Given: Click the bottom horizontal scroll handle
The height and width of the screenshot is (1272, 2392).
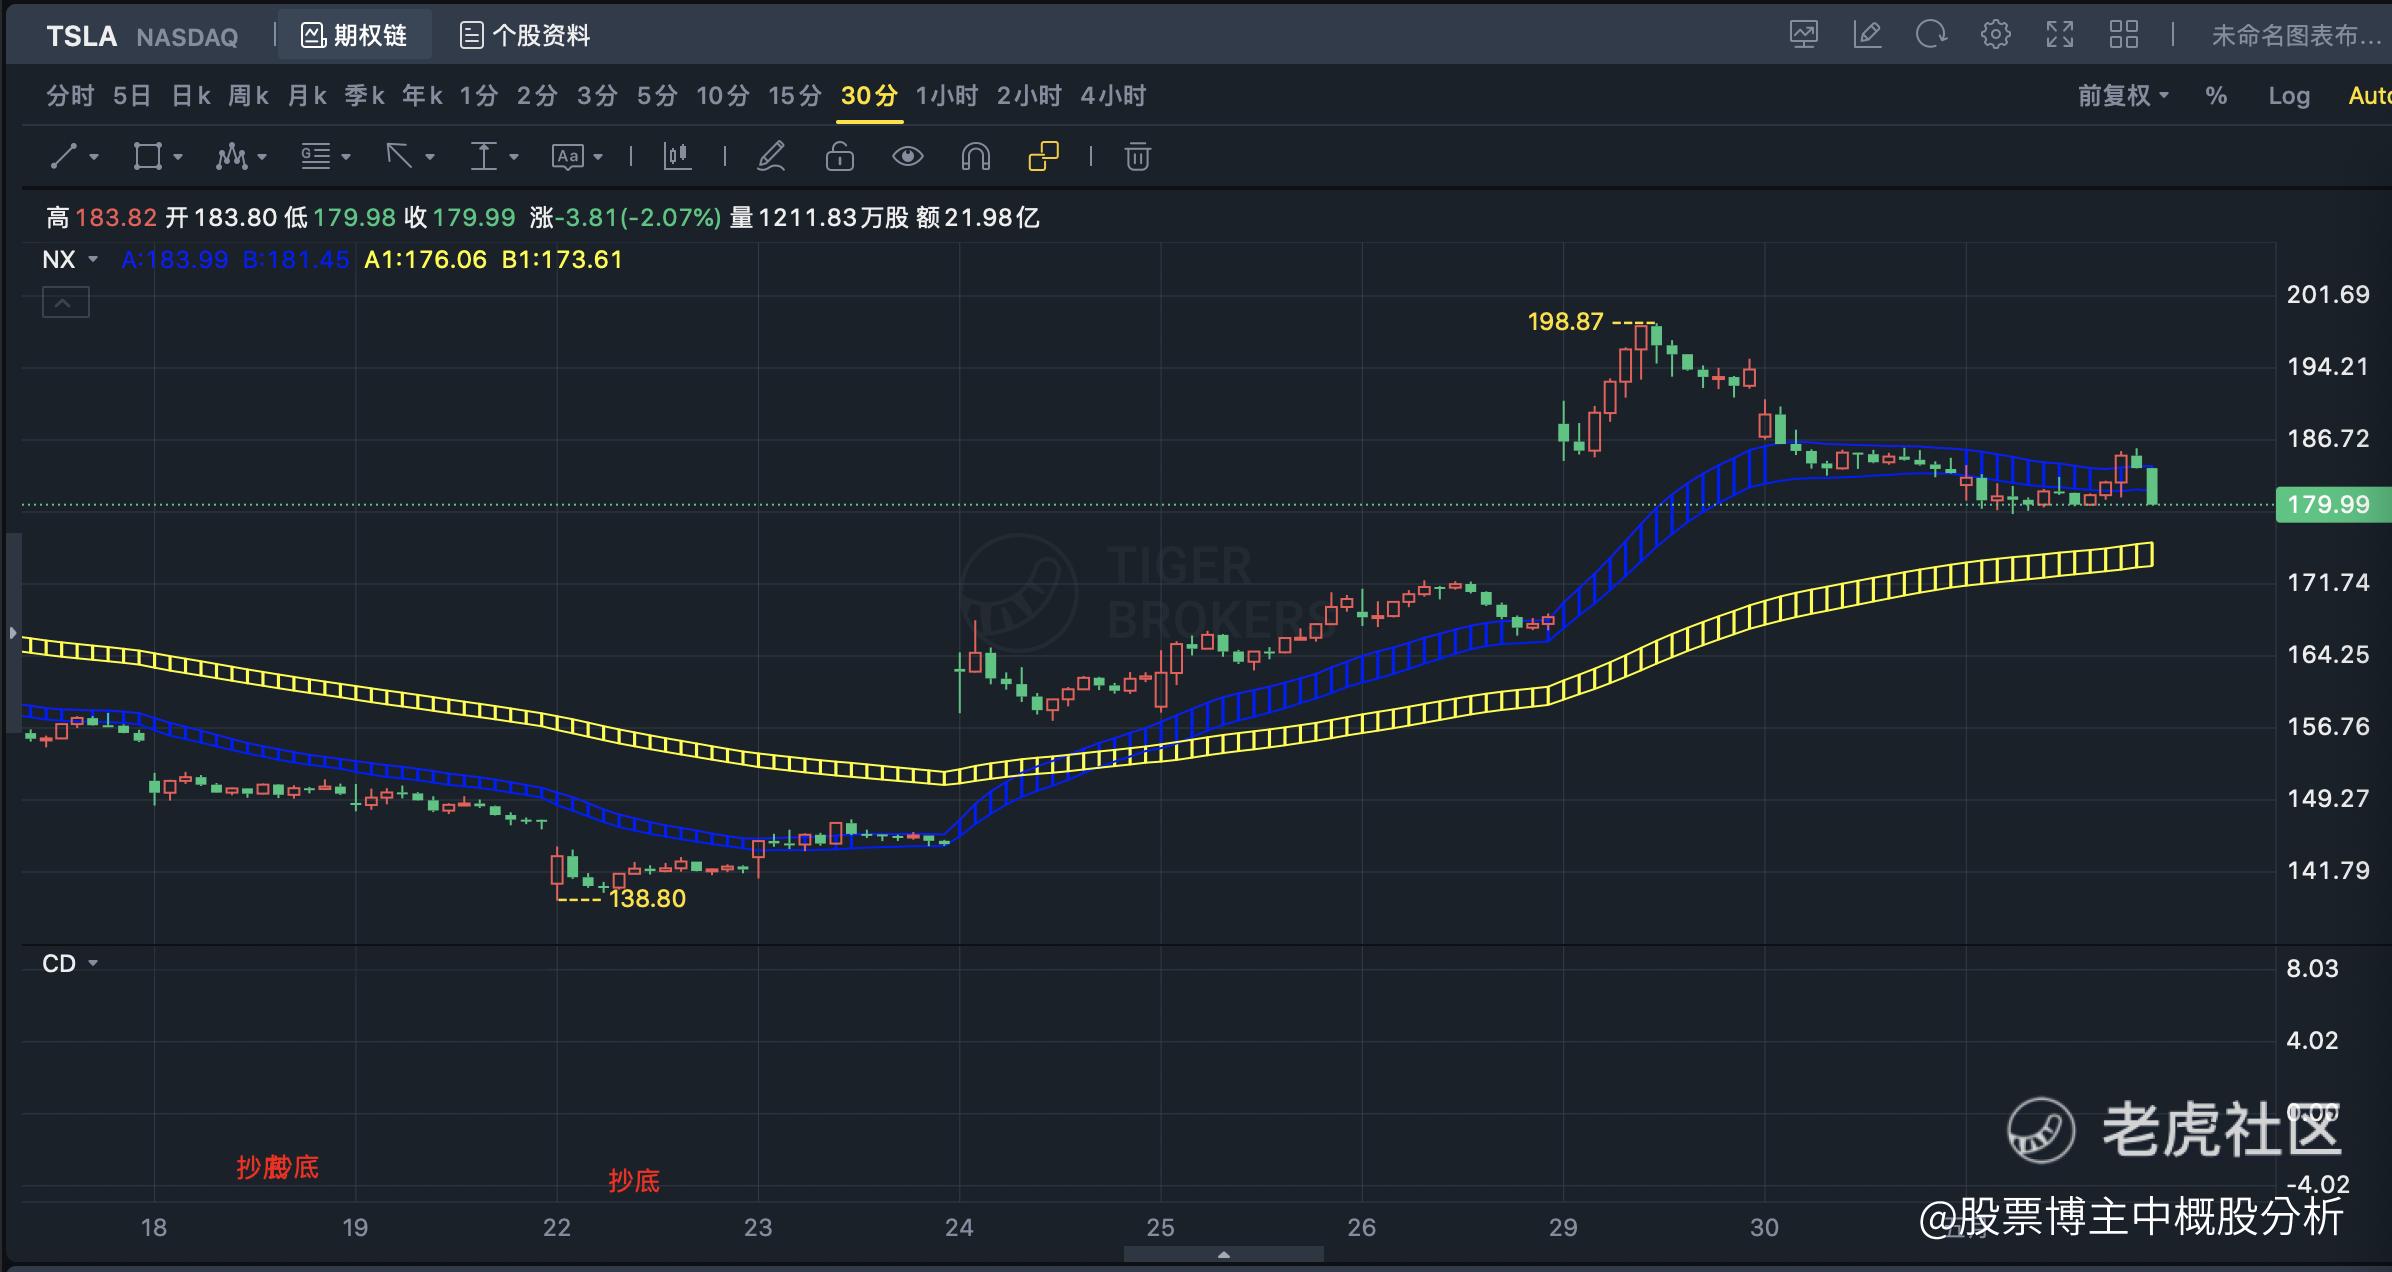Looking at the screenshot, I should [x=1223, y=1254].
